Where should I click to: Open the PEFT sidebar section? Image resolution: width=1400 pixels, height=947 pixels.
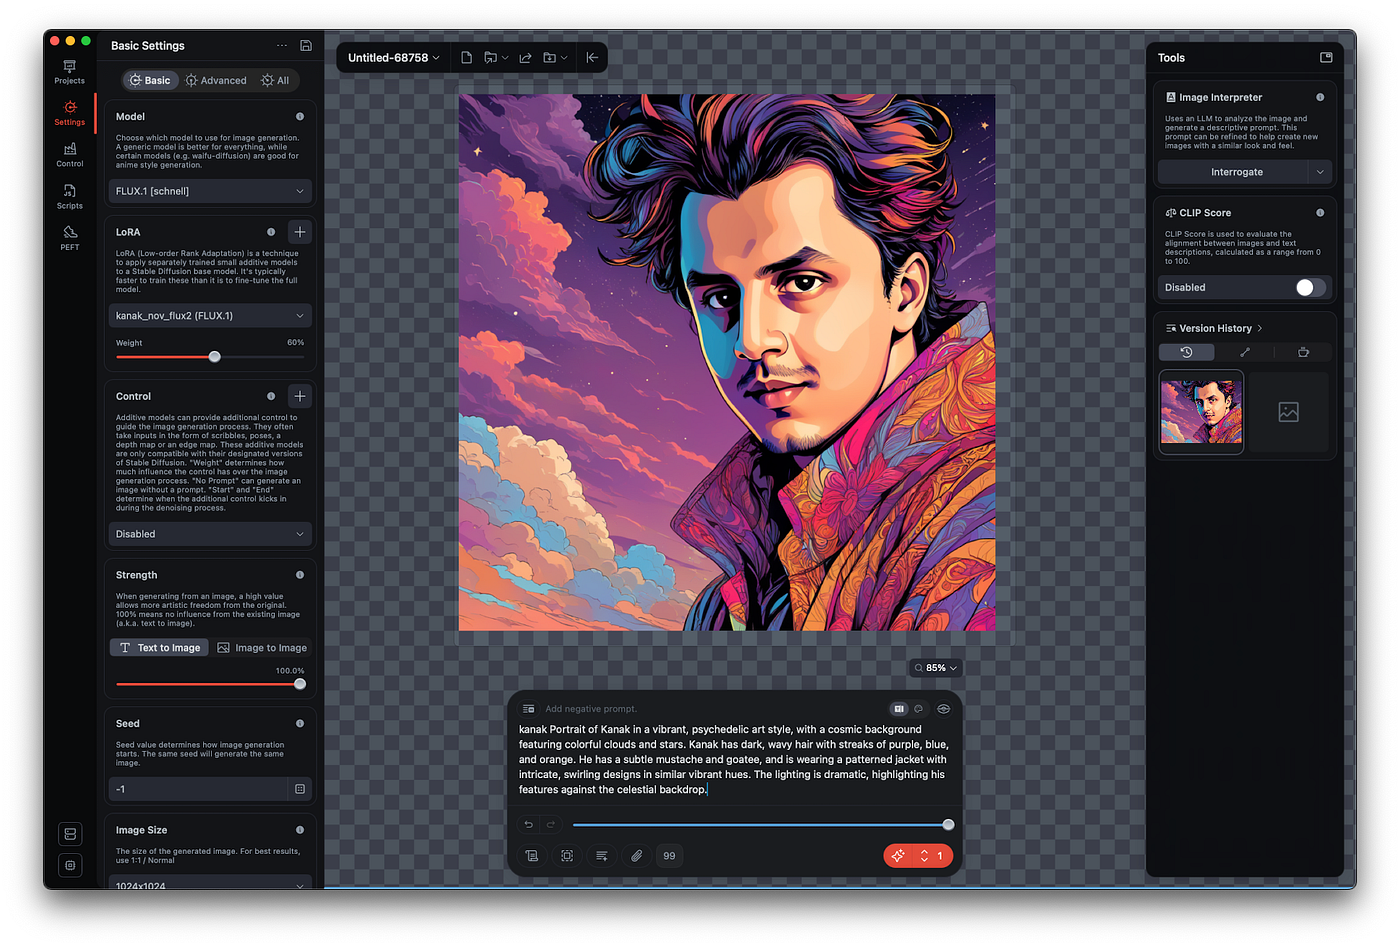pyautogui.click(x=69, y=237)
